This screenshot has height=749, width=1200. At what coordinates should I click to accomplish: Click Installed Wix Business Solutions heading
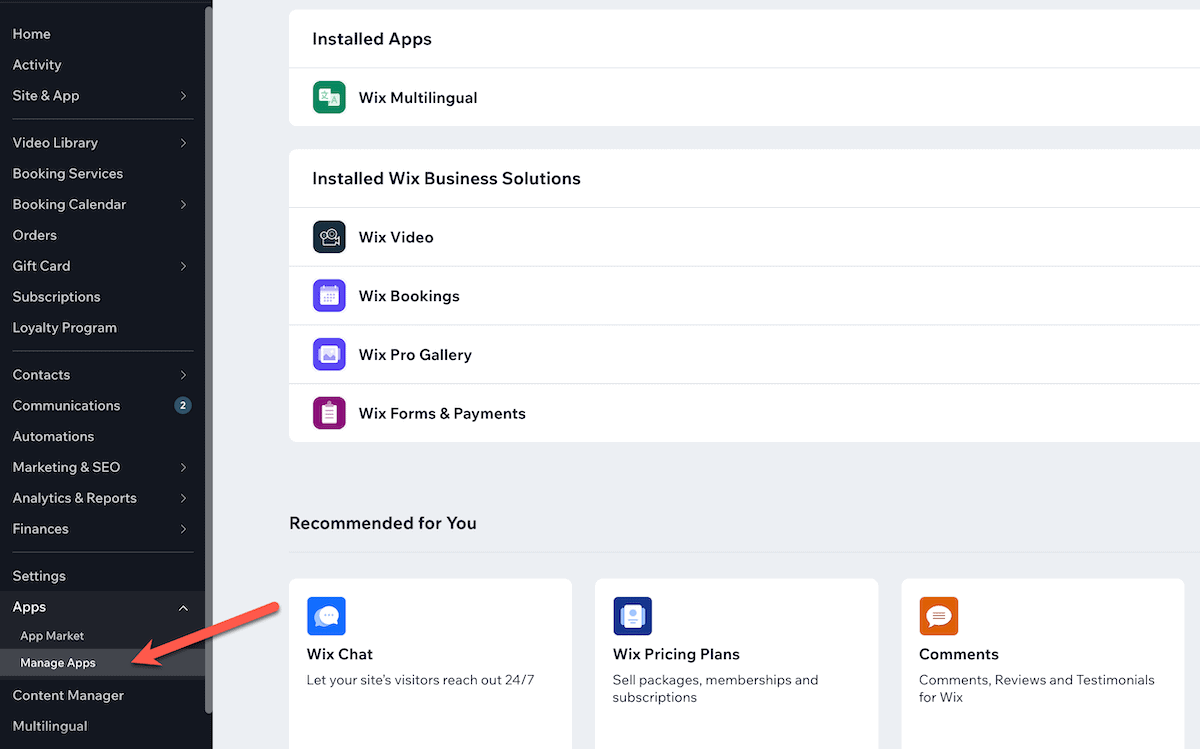click(x=446, y=179)
